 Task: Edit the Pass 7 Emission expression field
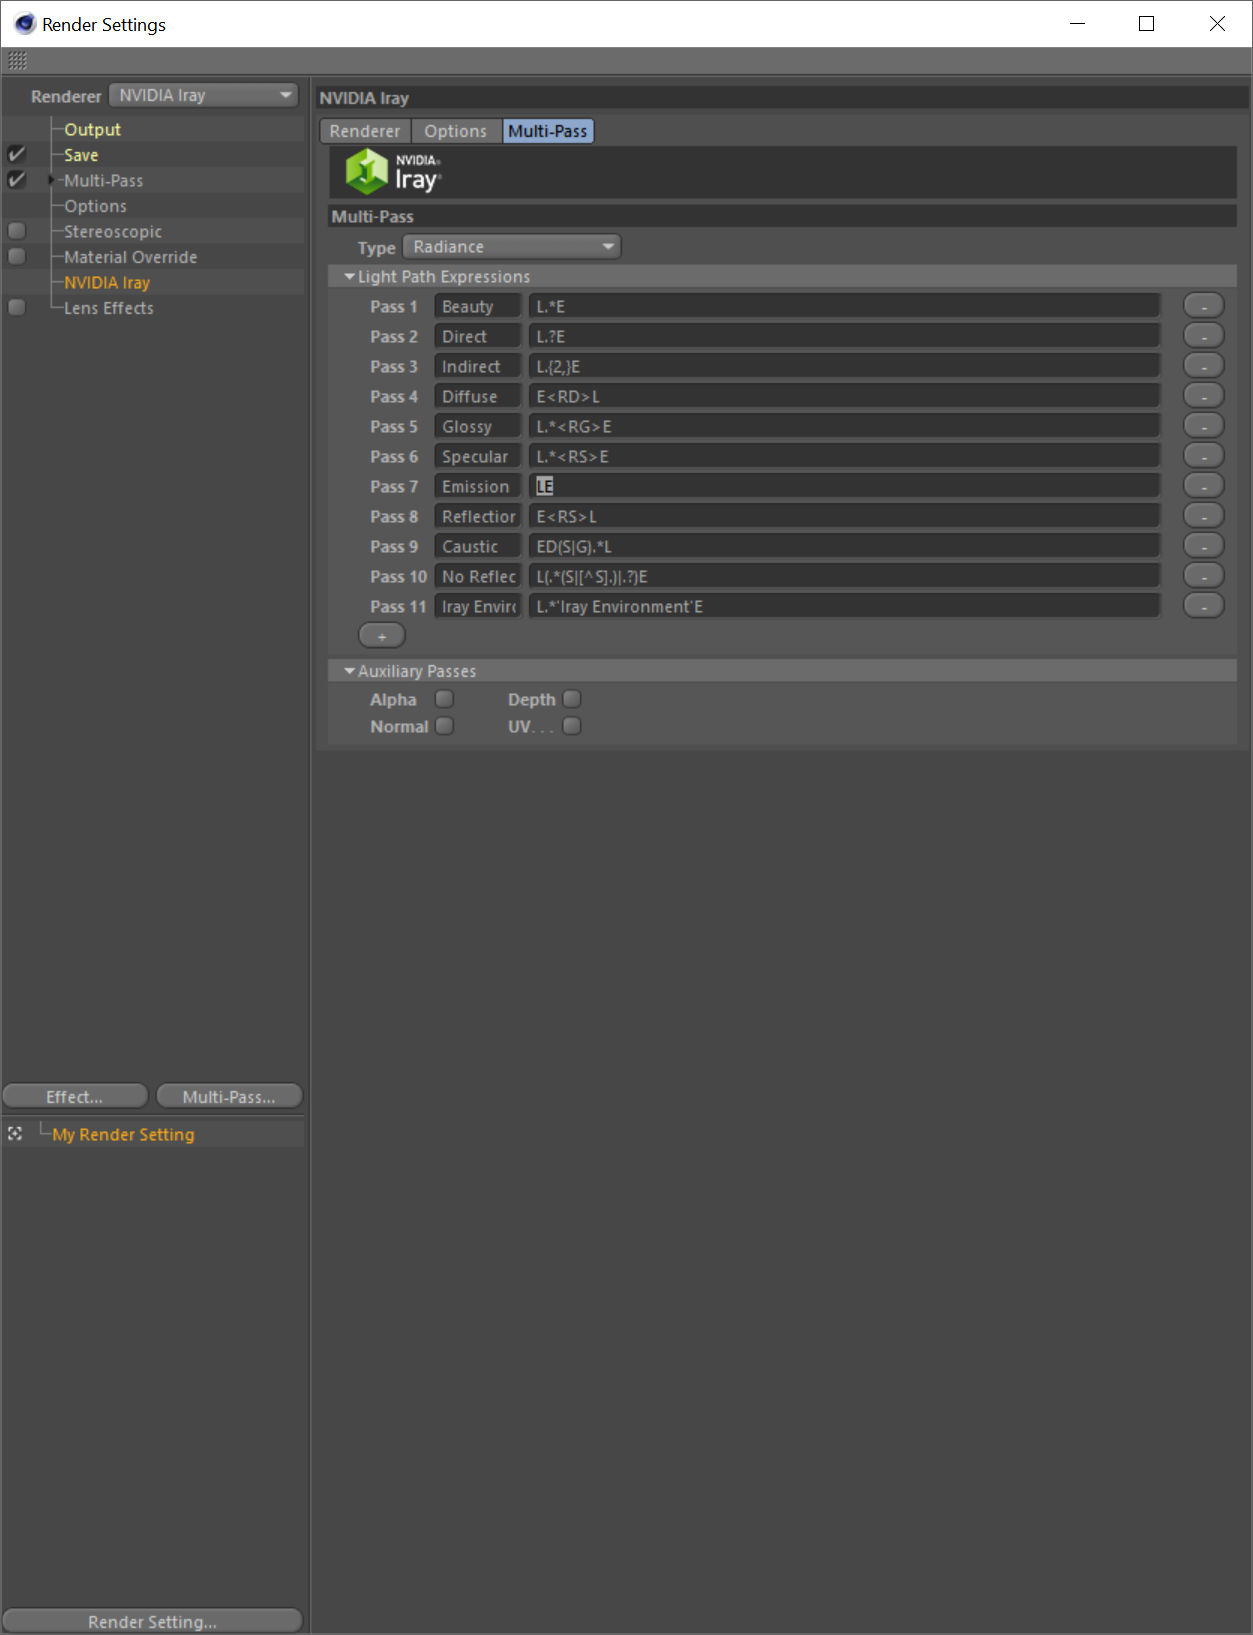coord(845,487)
